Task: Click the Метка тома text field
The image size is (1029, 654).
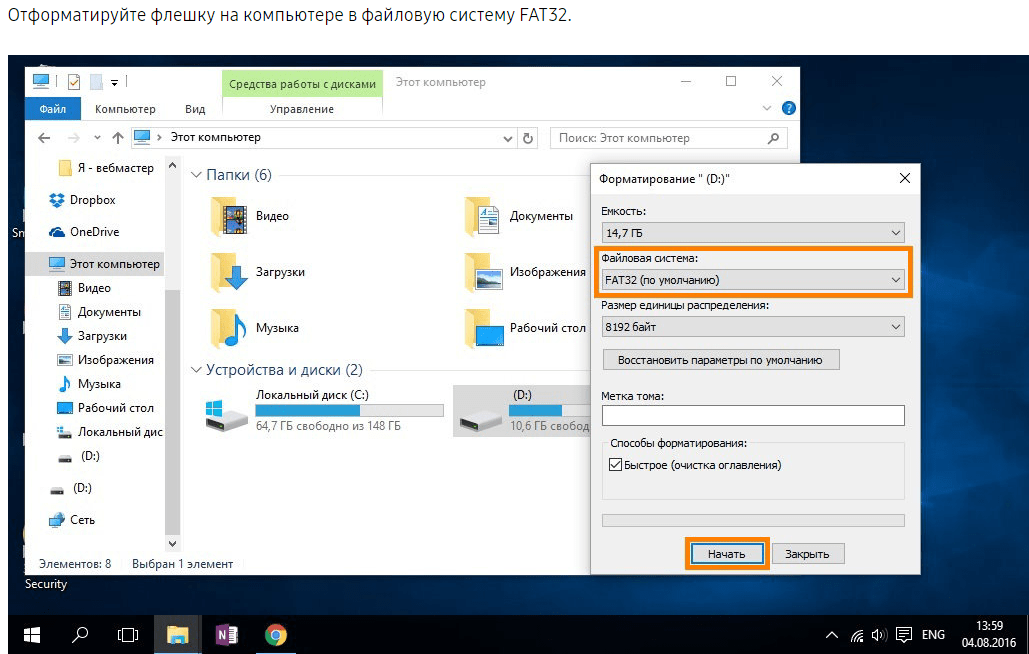Action: tap(752, 415)
